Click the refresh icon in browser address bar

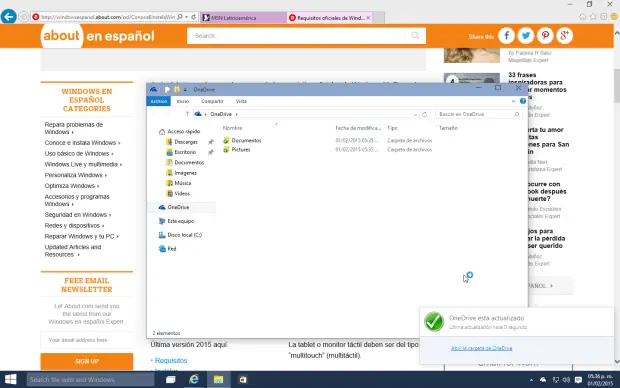[194, 17]
